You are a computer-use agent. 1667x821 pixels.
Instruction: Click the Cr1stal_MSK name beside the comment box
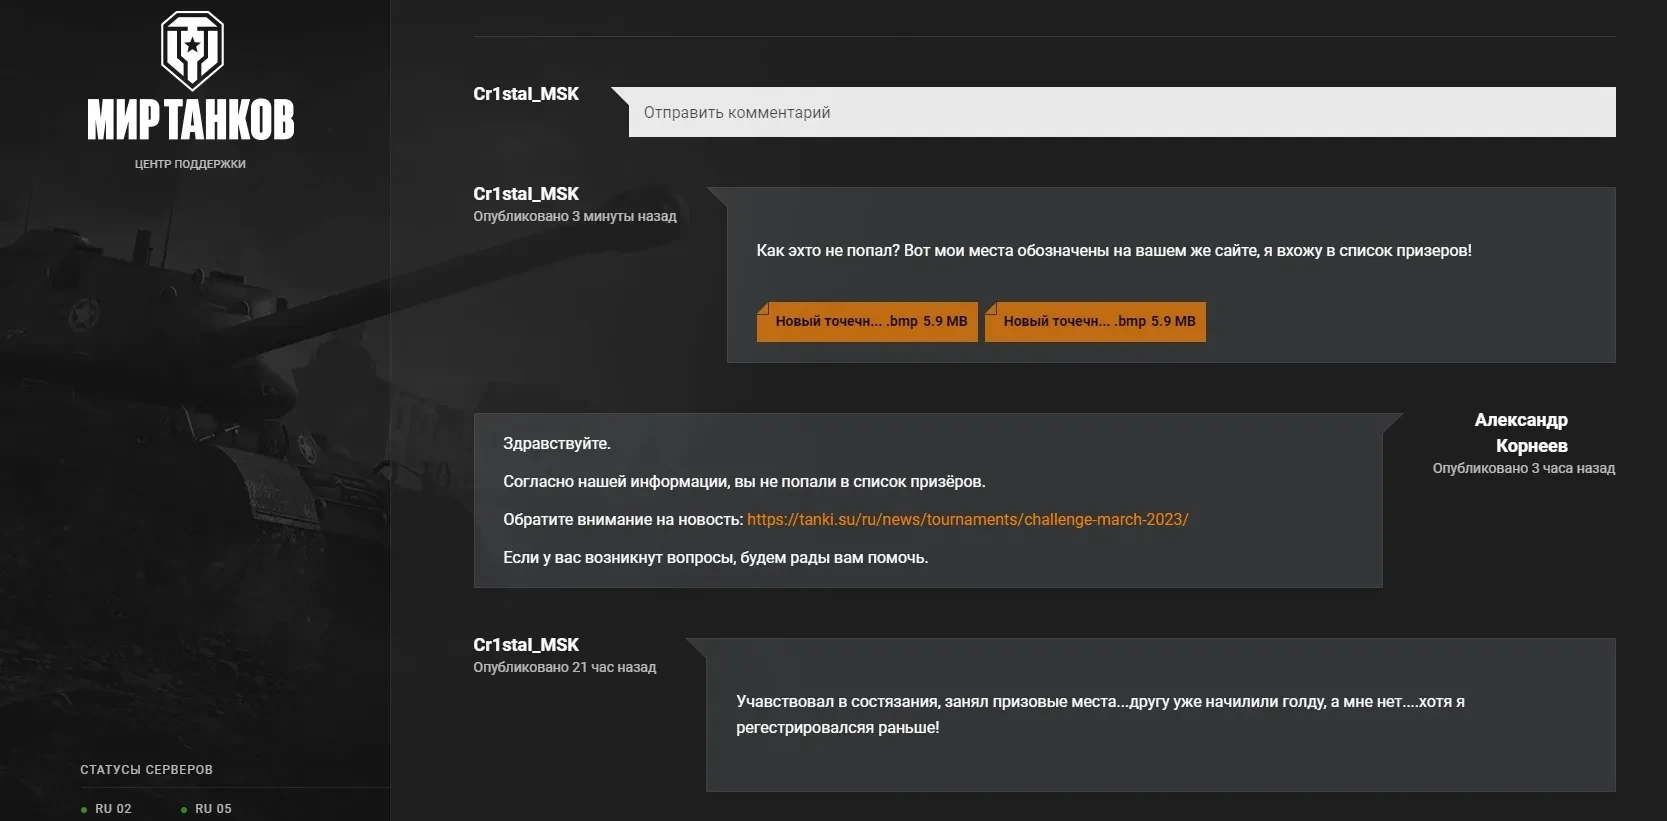point(526,94)
